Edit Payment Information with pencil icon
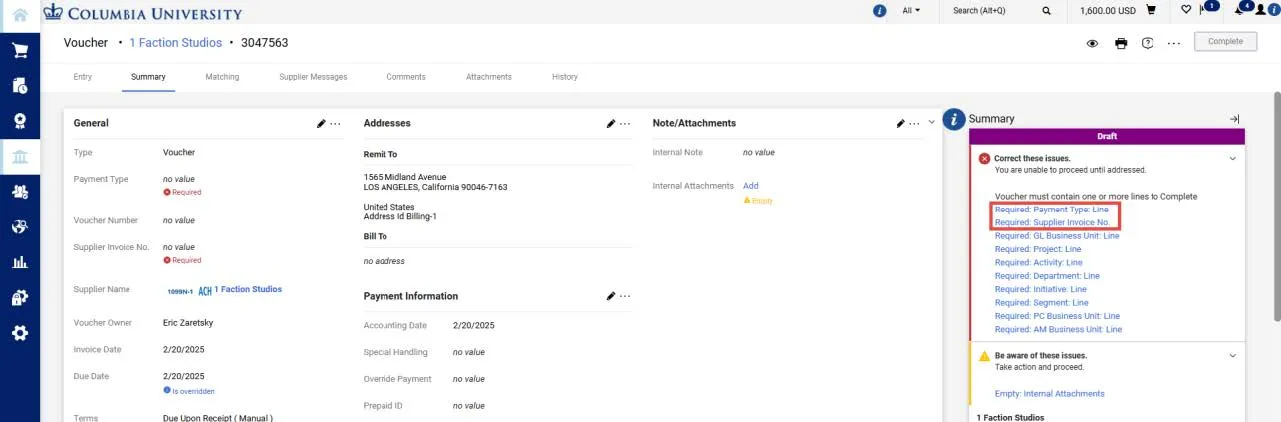 coord(611,296)
